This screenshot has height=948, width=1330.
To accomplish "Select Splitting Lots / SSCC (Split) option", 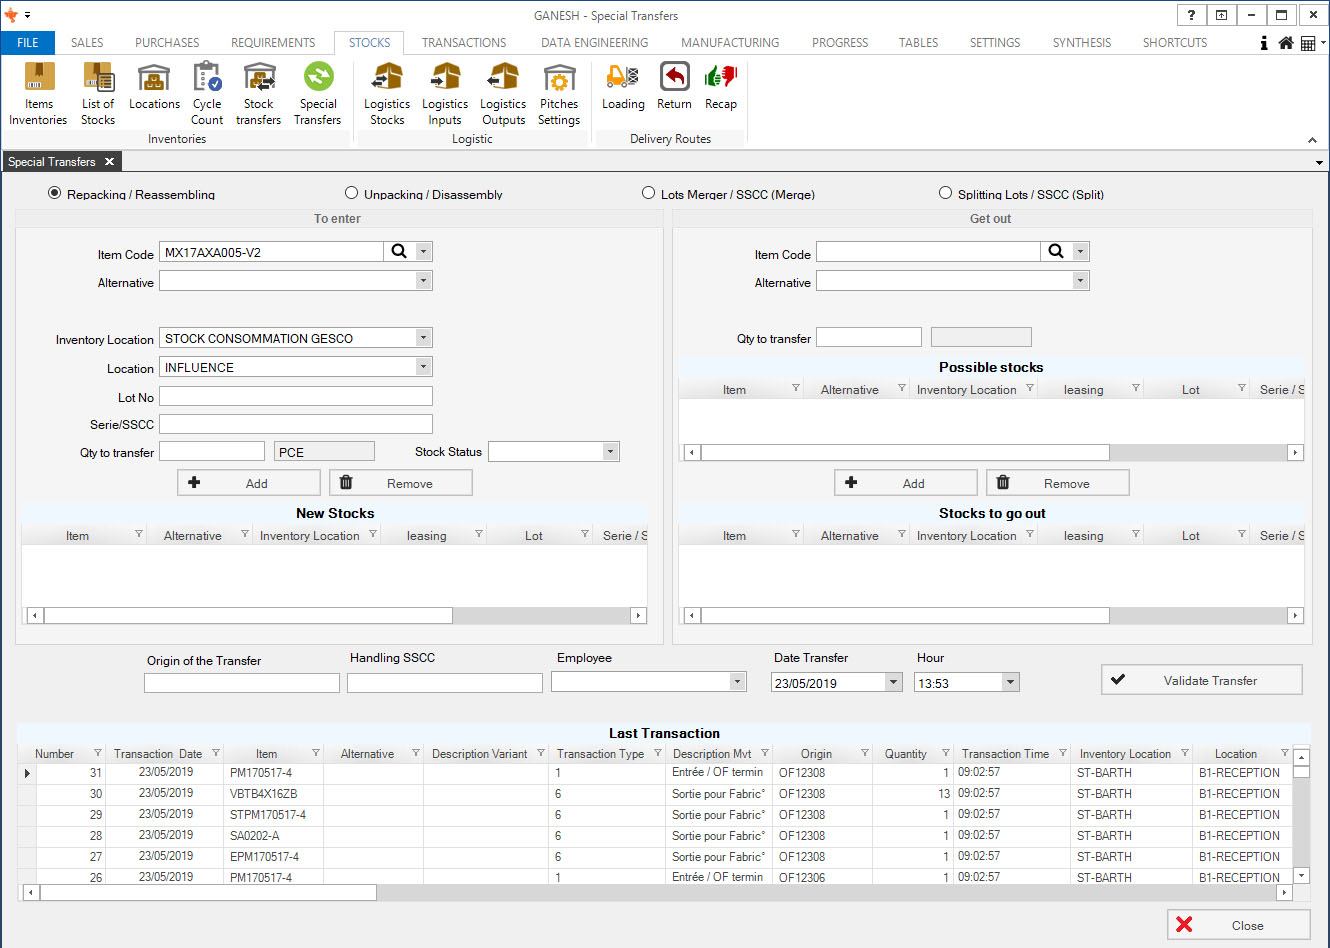I will pos(946,193).
